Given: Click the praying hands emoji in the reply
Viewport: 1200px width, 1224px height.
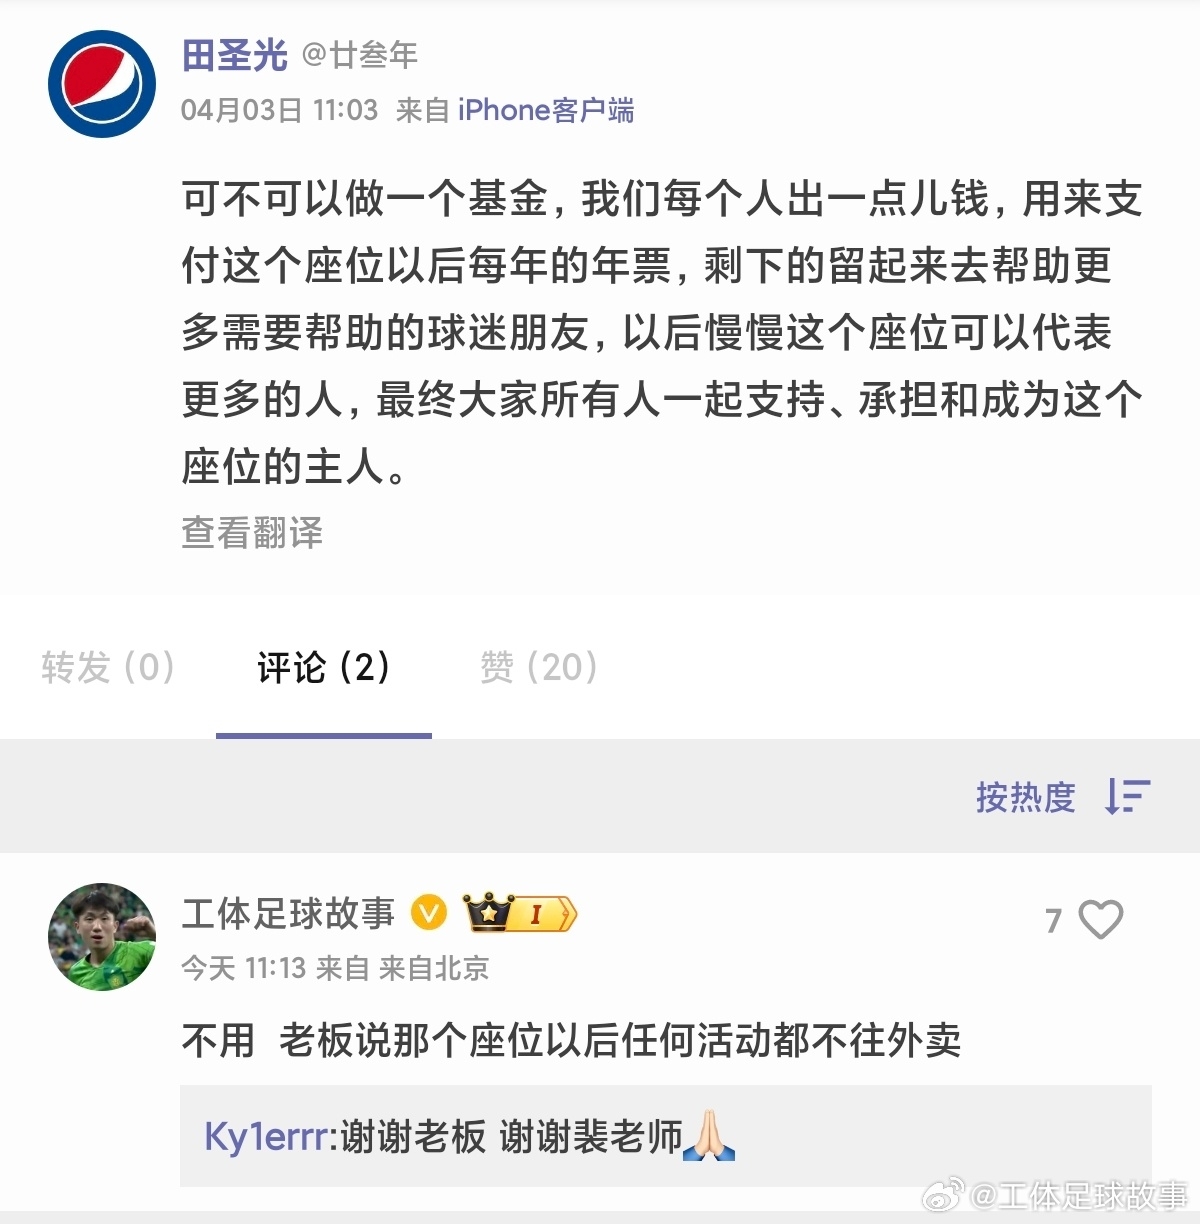Looking at the screenshot, I should point(709,1136).
